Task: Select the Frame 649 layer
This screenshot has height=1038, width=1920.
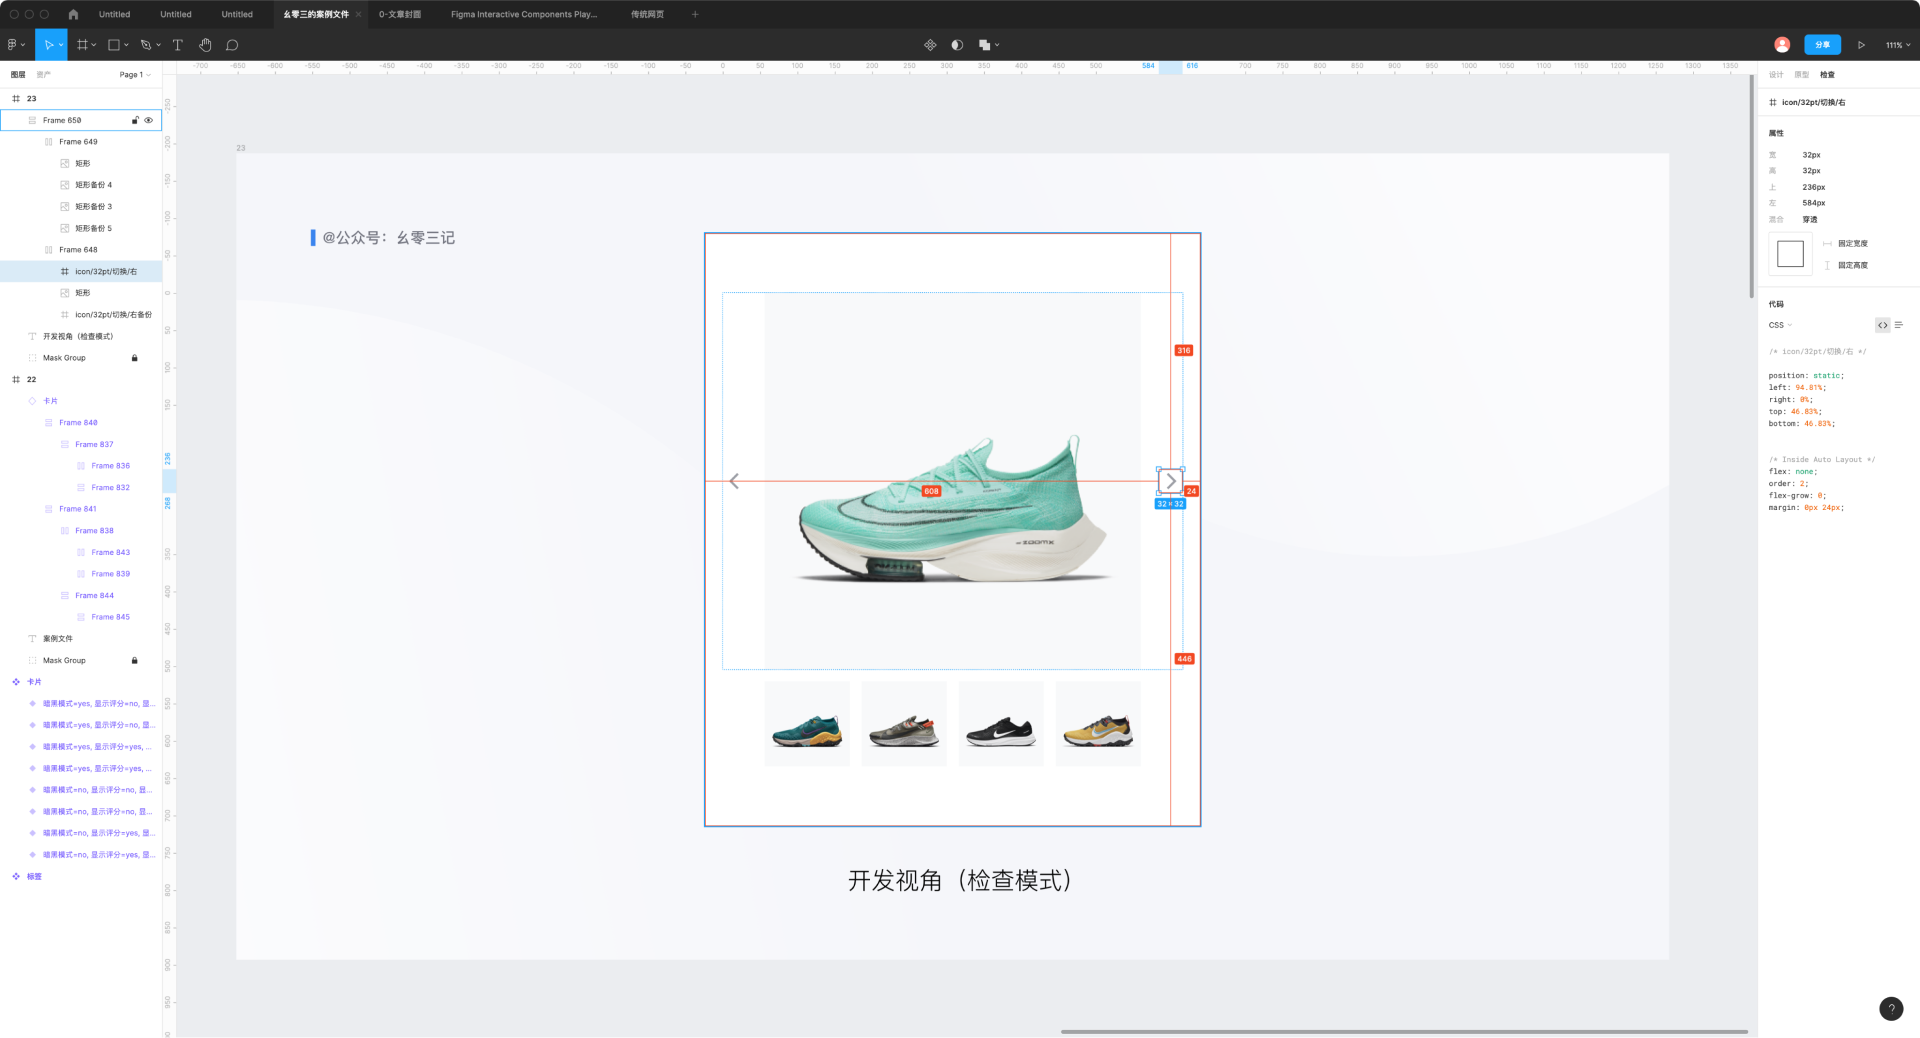Action: 81,142
